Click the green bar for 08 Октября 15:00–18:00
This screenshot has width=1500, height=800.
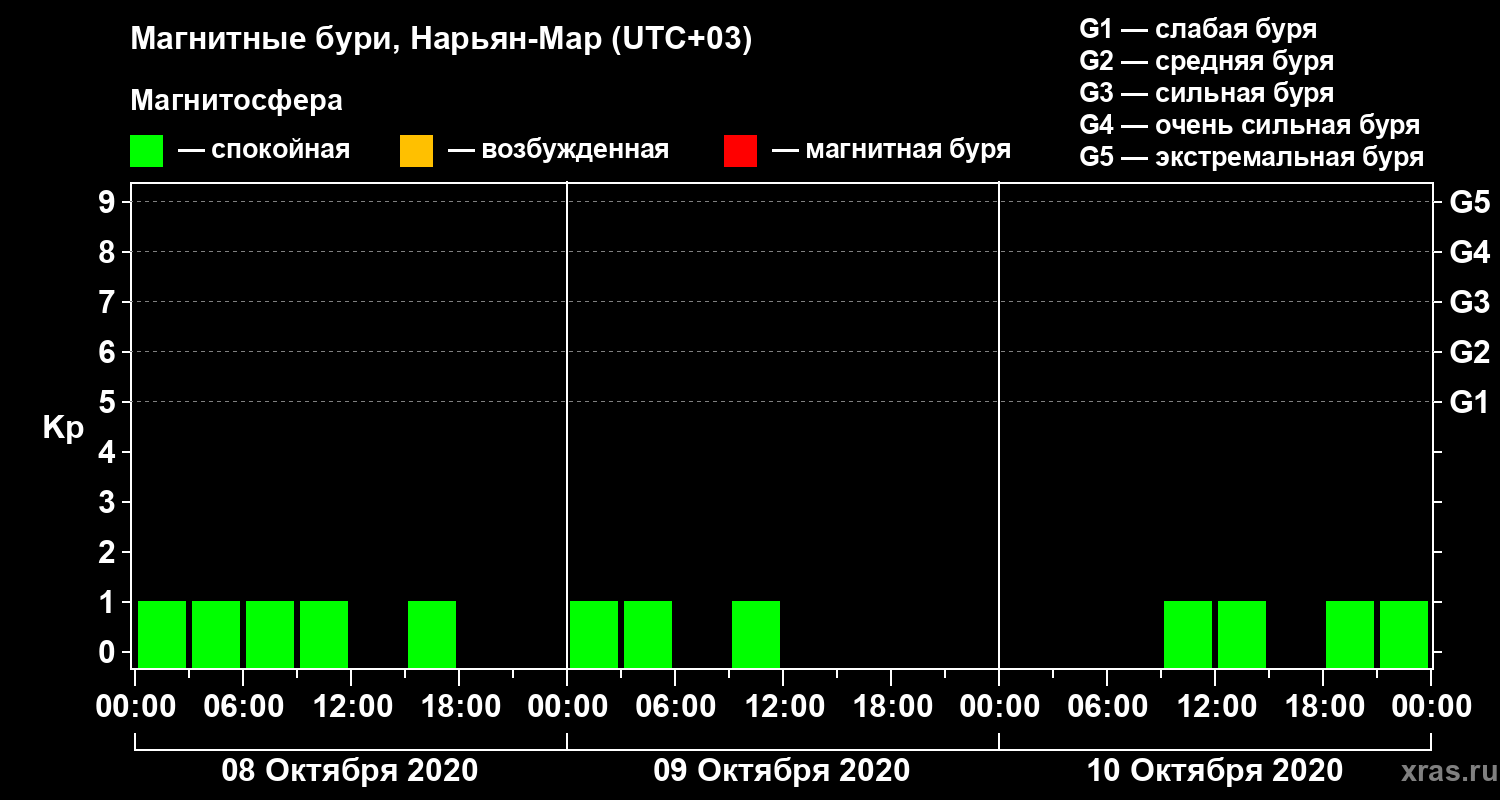tap(432, 634)
